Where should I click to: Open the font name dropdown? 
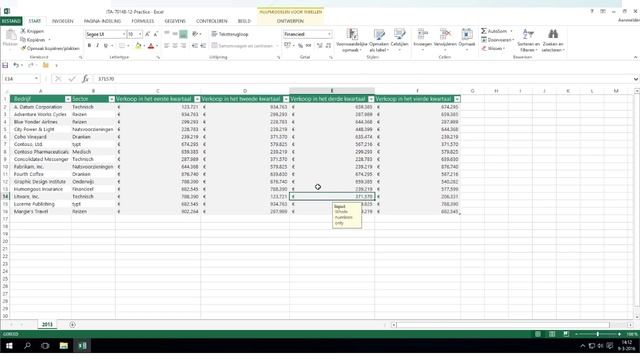pos(124,34)
